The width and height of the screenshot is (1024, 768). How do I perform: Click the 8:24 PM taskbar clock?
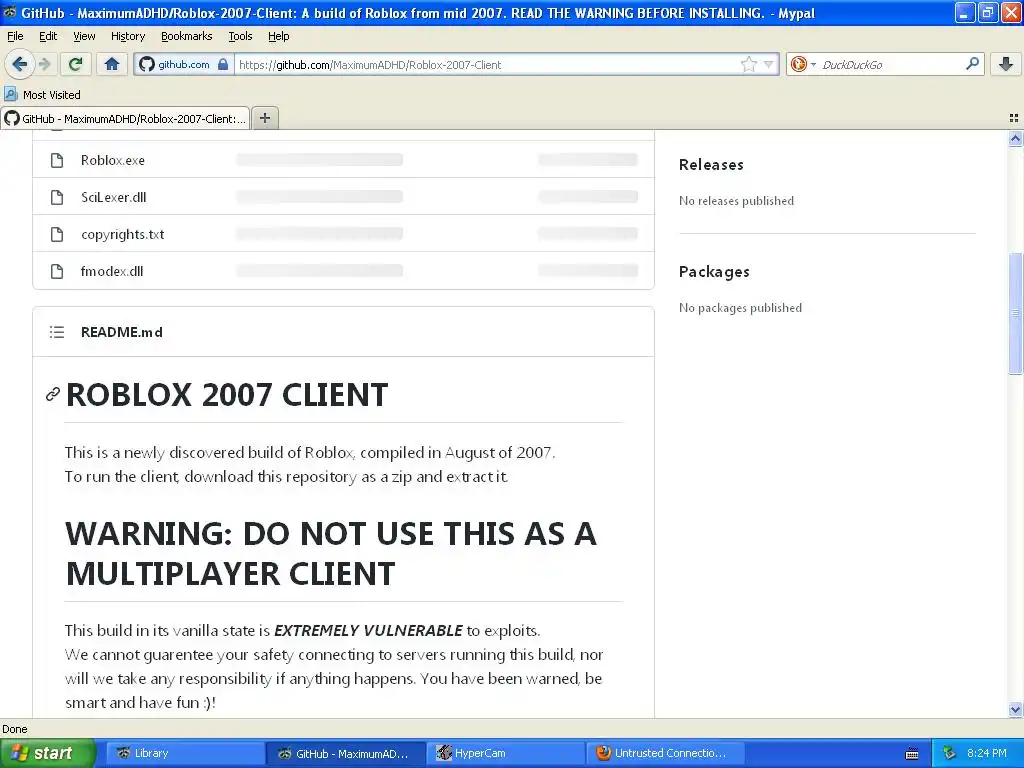(987, 753)
